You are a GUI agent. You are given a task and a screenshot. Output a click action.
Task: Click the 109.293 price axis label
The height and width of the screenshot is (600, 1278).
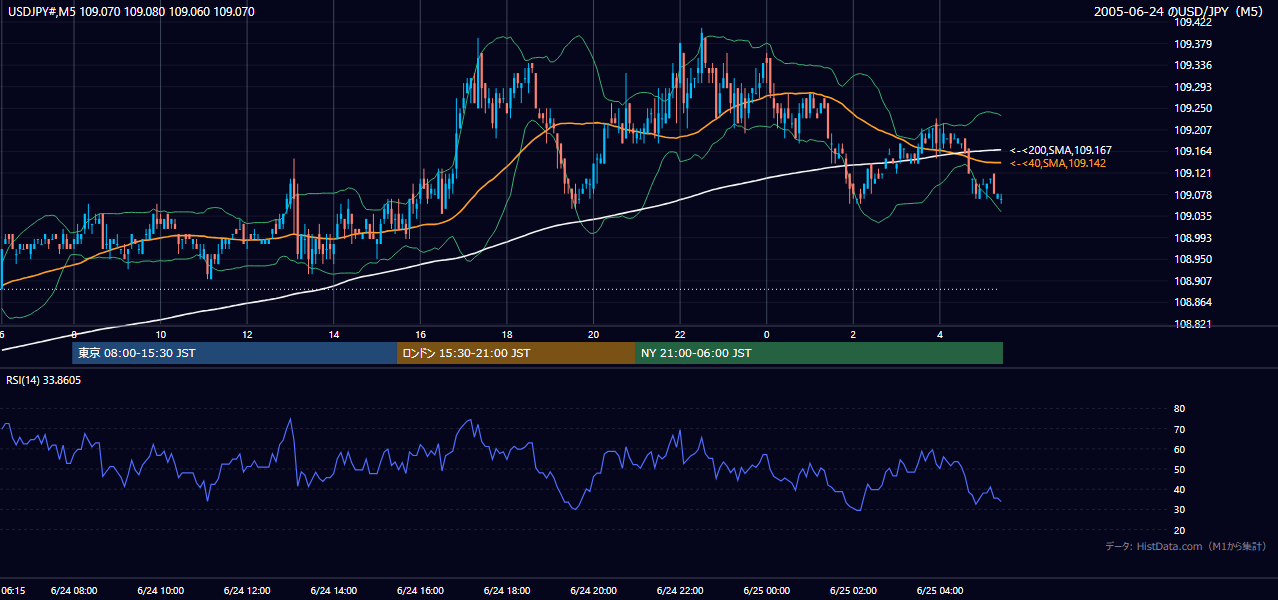(1193, 87)
